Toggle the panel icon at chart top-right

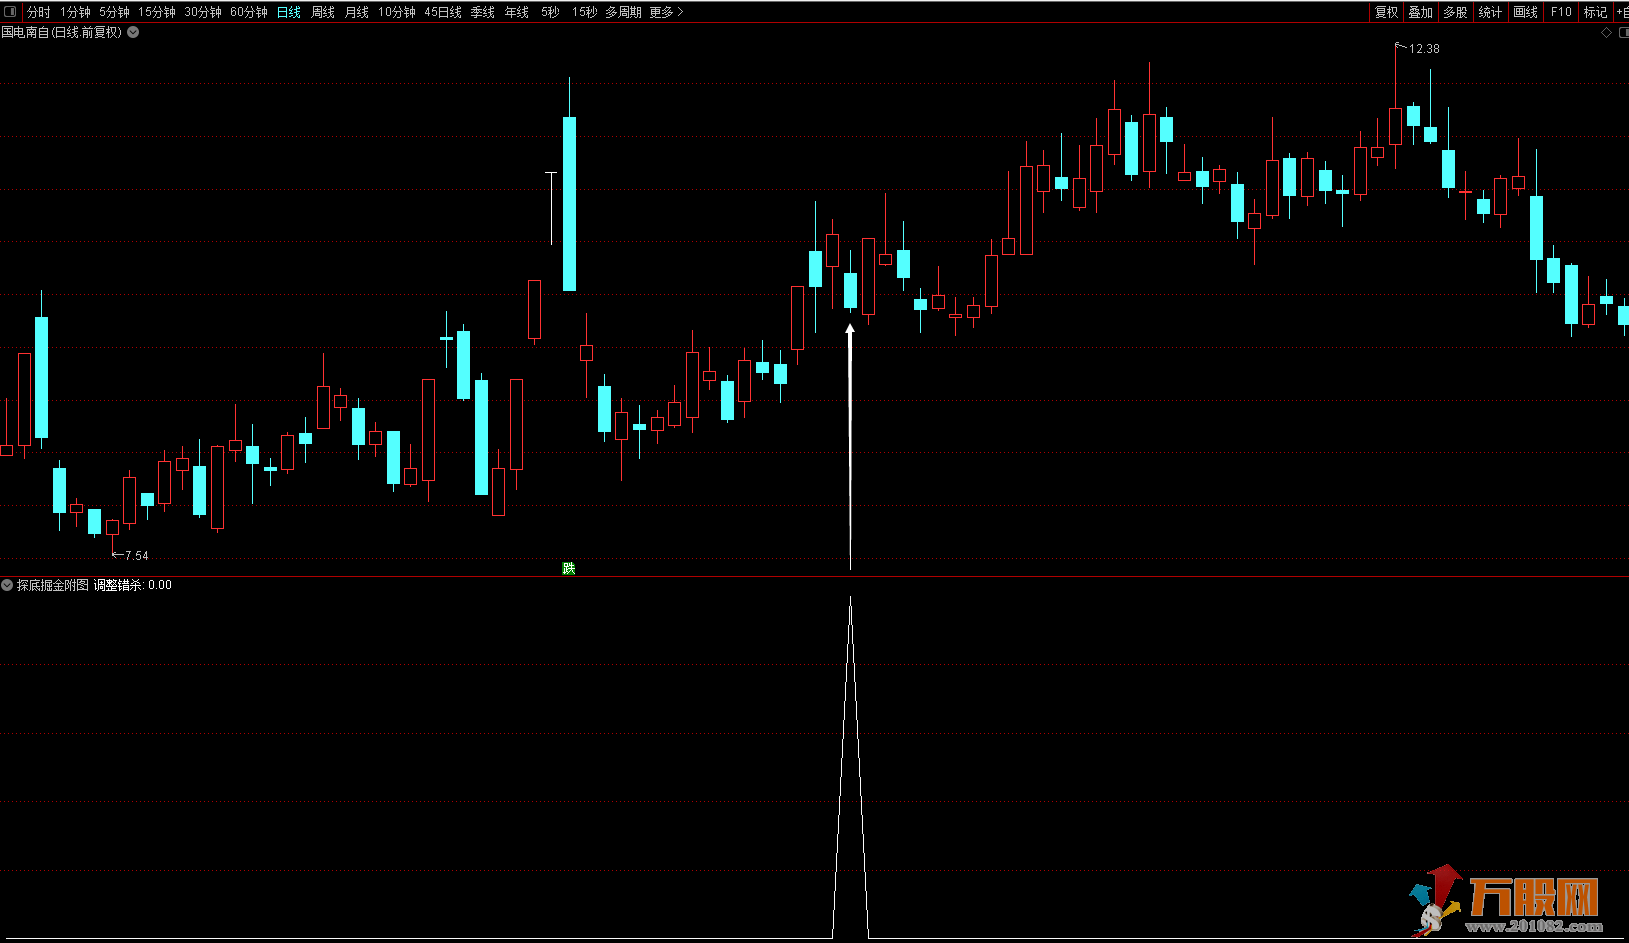click(x=1624, y=32)
